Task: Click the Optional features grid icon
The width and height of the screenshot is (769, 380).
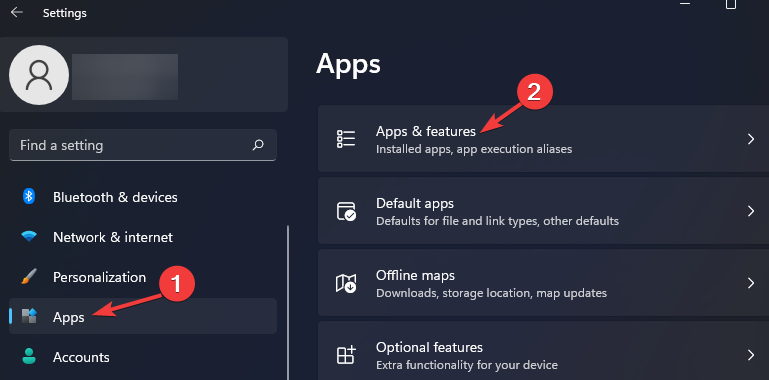Action: click(x=346, y=355)
